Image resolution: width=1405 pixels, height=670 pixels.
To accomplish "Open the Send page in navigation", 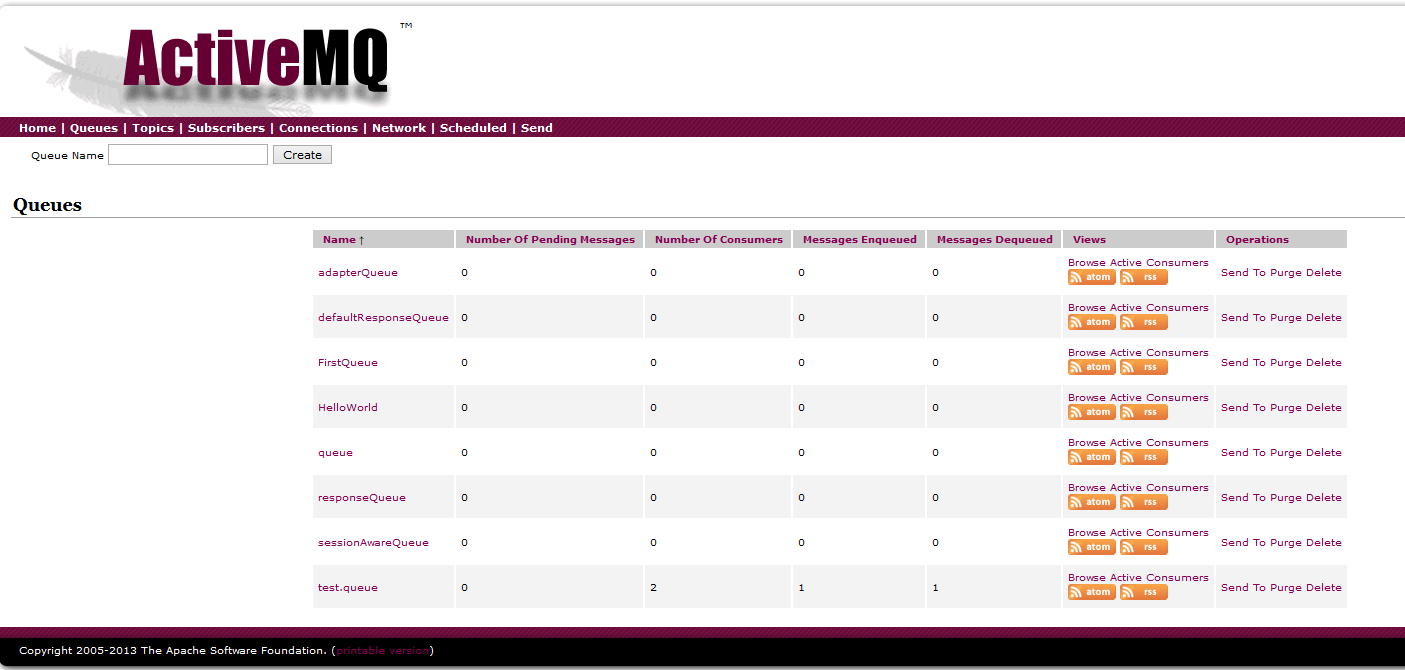I will [x=537, y=128].
